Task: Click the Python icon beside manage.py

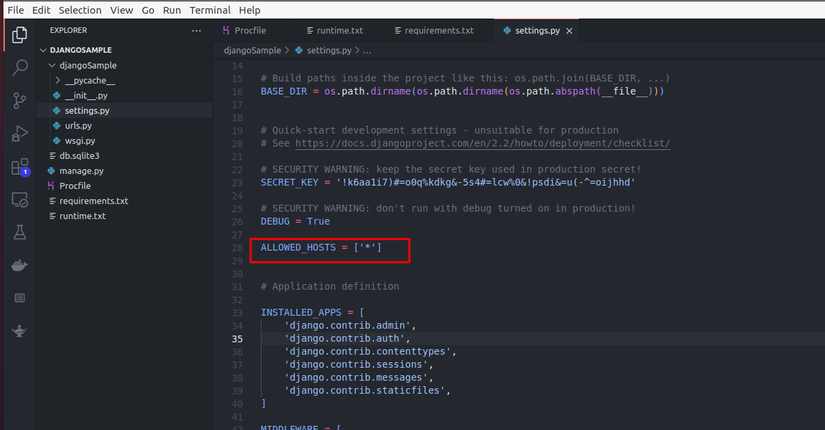Action: [x=51, y=171]
